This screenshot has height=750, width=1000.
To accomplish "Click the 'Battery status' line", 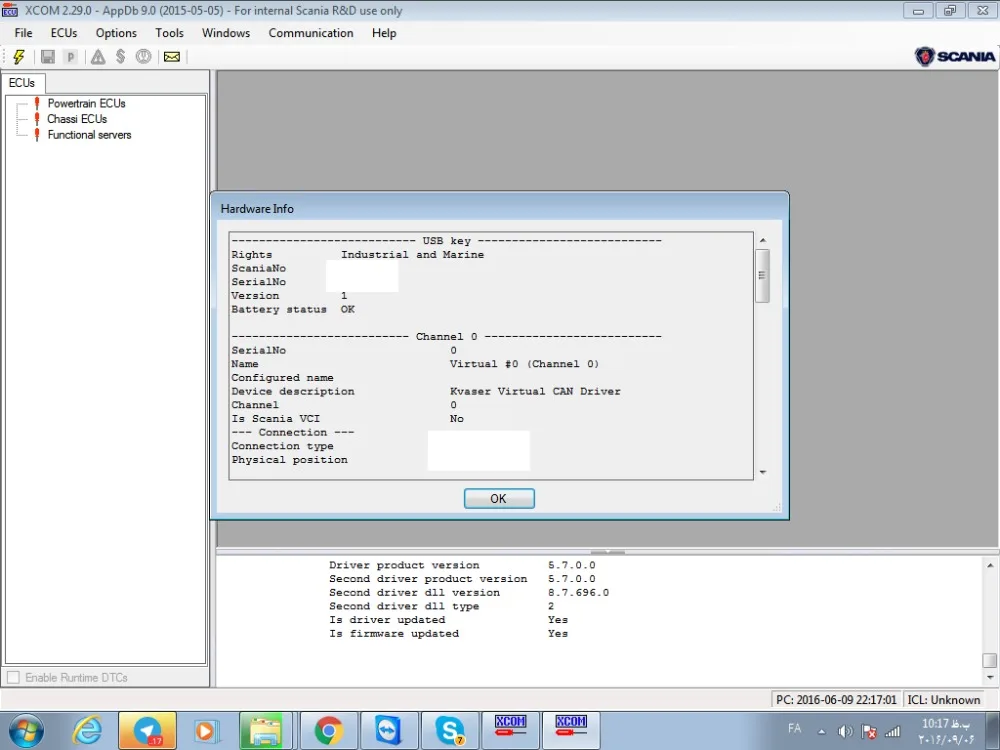I will point(293,309).
